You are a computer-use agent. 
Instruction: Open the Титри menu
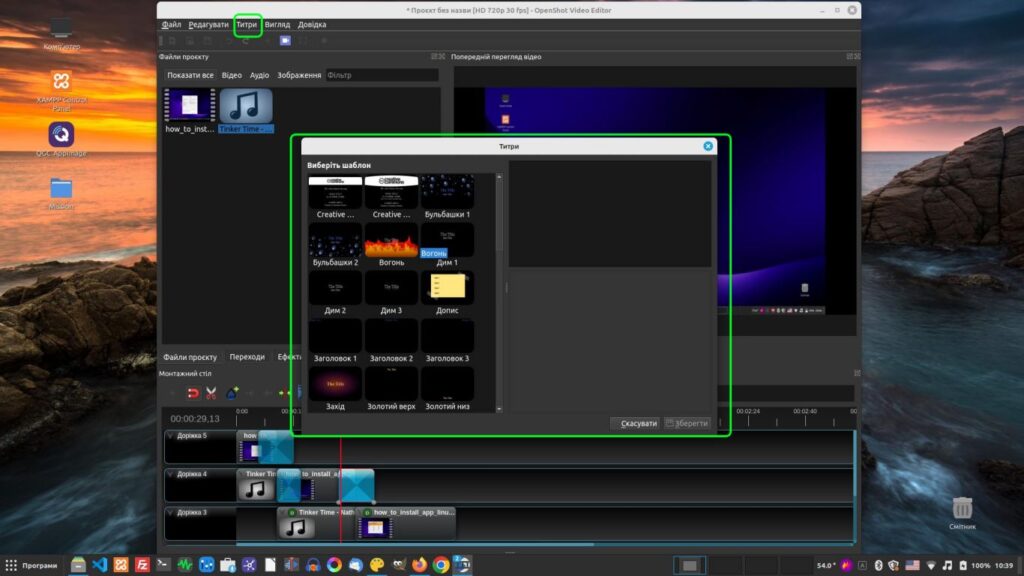247,25
